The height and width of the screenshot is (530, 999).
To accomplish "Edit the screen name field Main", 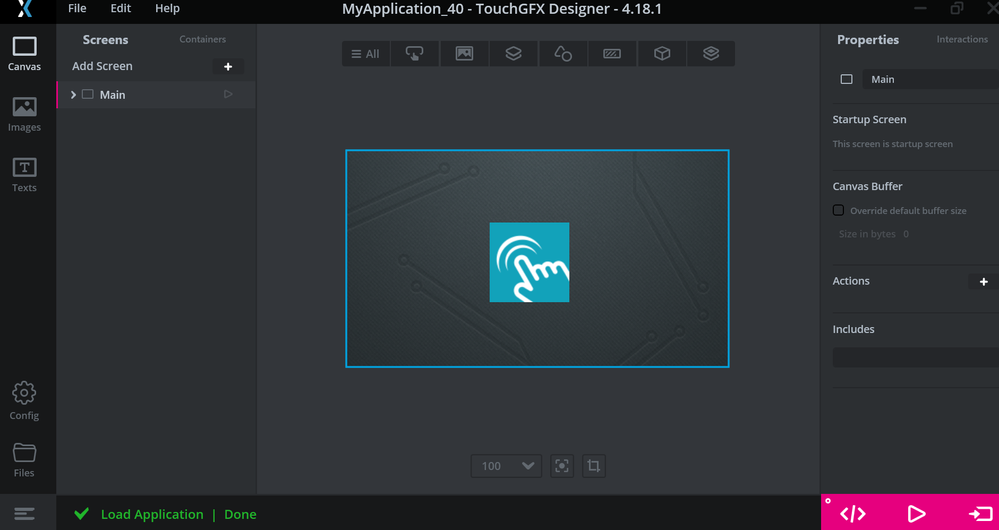I will point(931,79).
